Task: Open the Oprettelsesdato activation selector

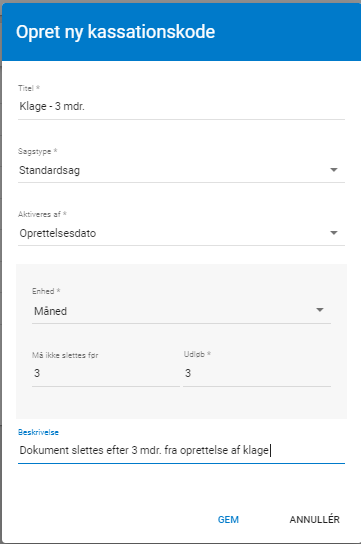Action: coord(181,233)
